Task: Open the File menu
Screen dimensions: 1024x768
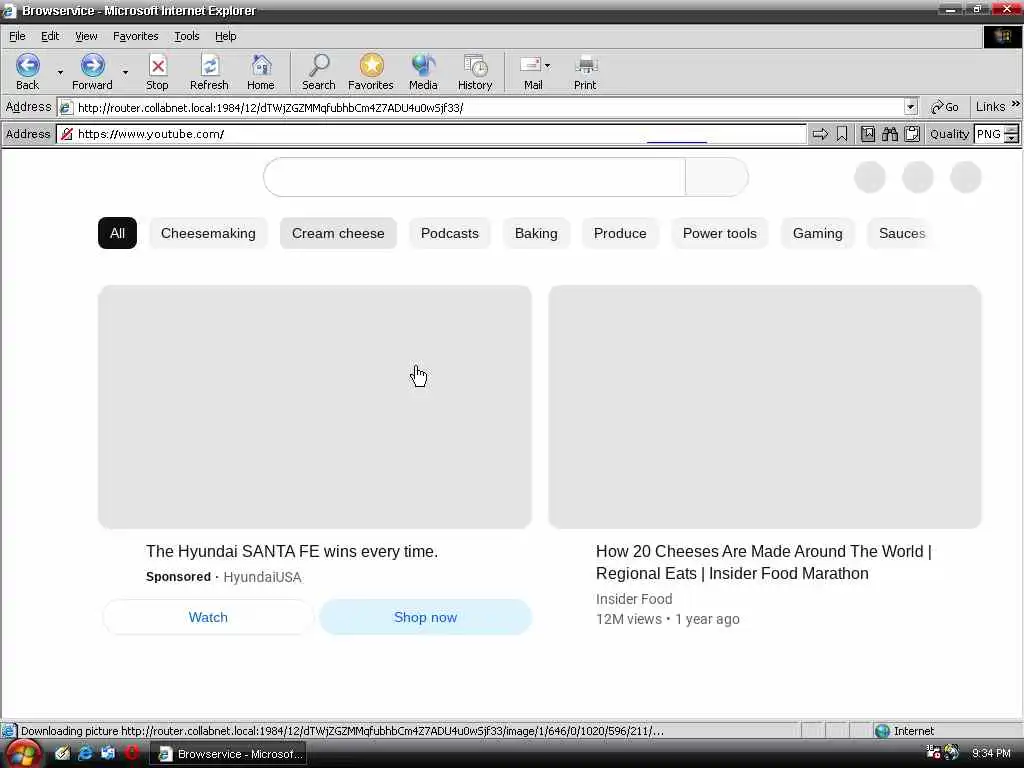Action: (x=17, y=36)
